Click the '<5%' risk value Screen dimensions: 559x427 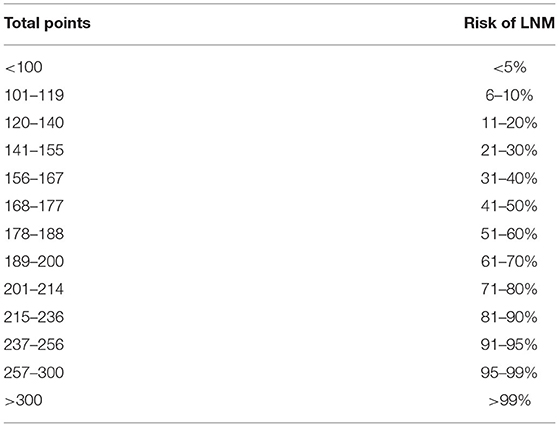pyautogui.click(x=509, y=67)
